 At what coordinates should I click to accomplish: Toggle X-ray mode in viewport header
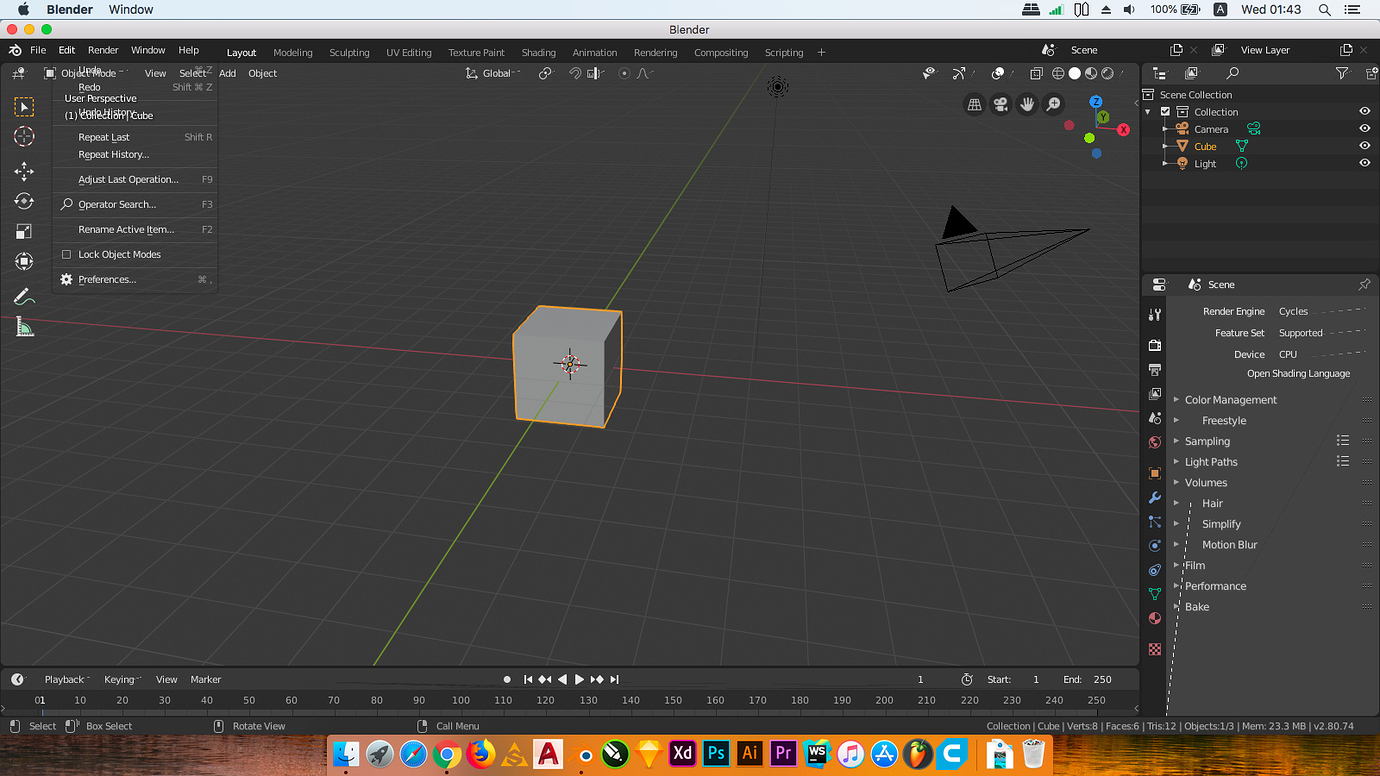pos(1036,73)
